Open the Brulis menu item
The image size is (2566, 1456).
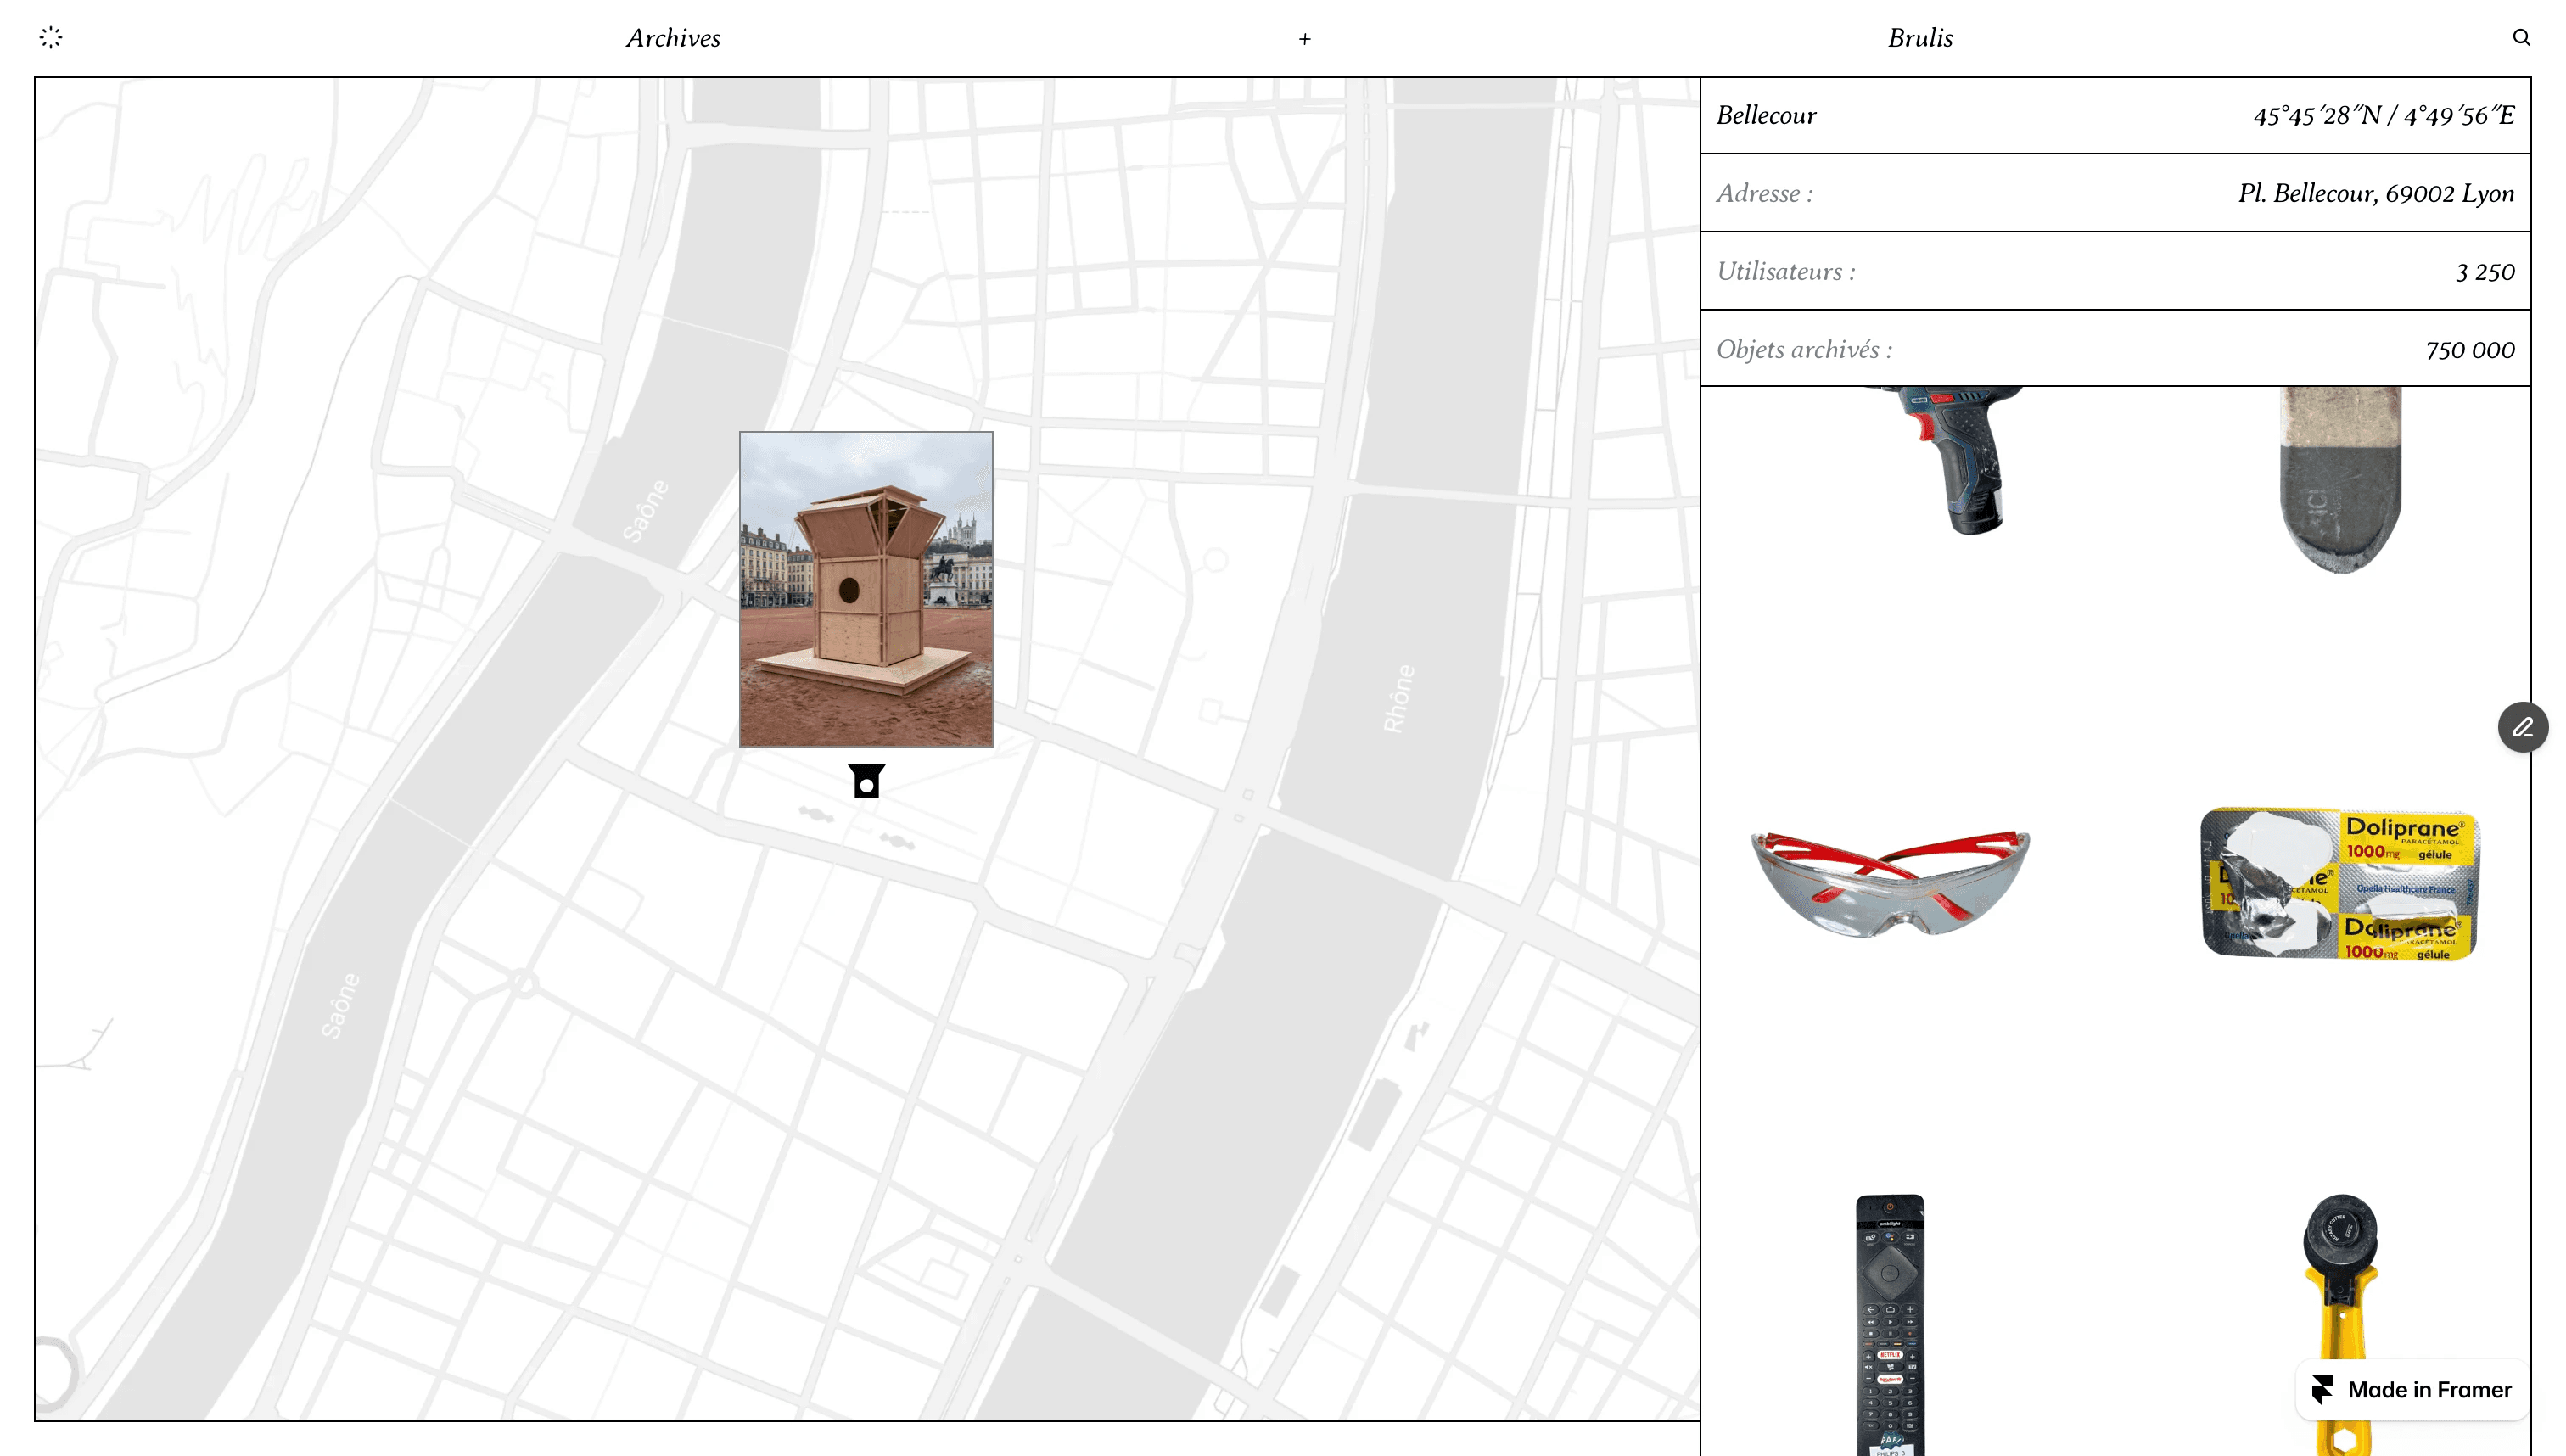pos(1920,38)
